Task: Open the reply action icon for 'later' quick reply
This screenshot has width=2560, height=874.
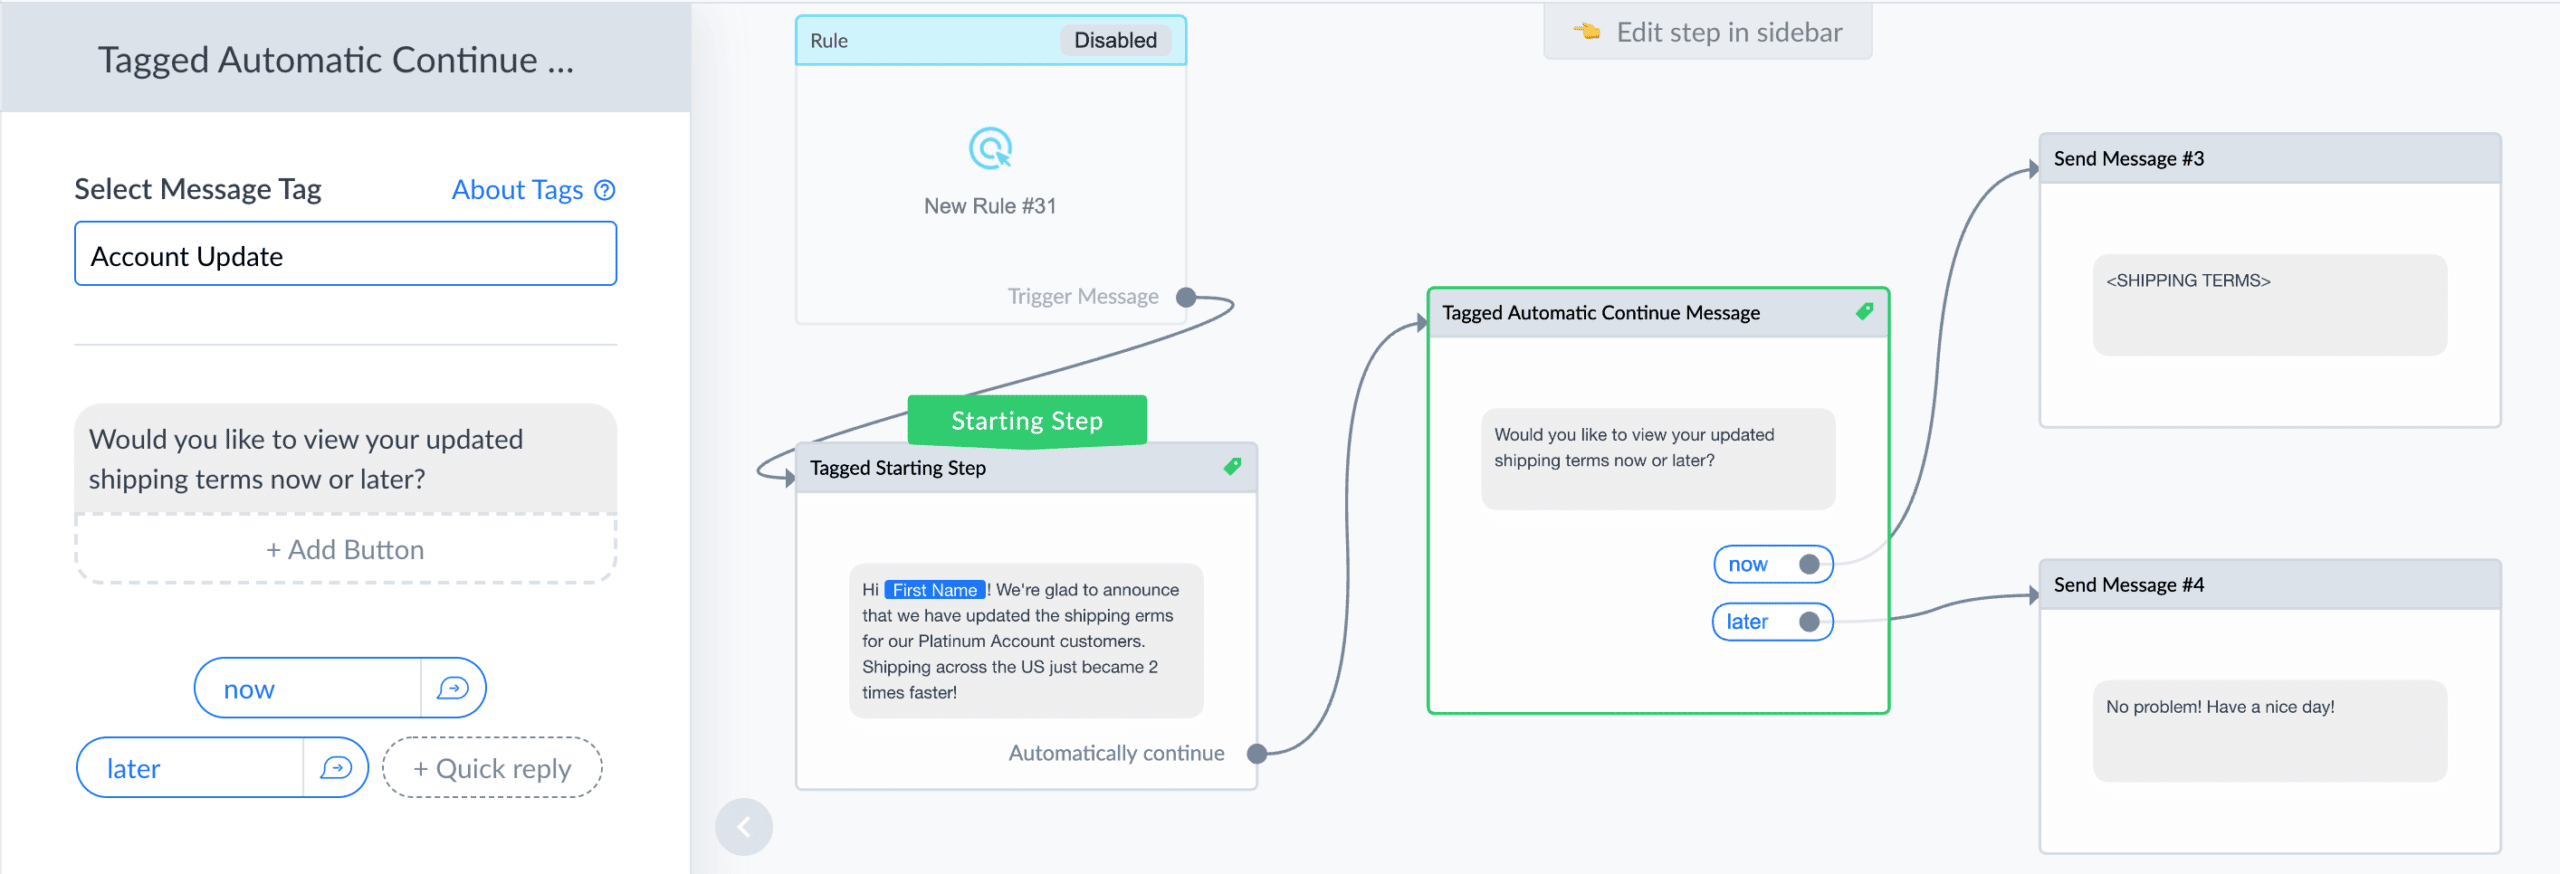Action: pos(336,767)
